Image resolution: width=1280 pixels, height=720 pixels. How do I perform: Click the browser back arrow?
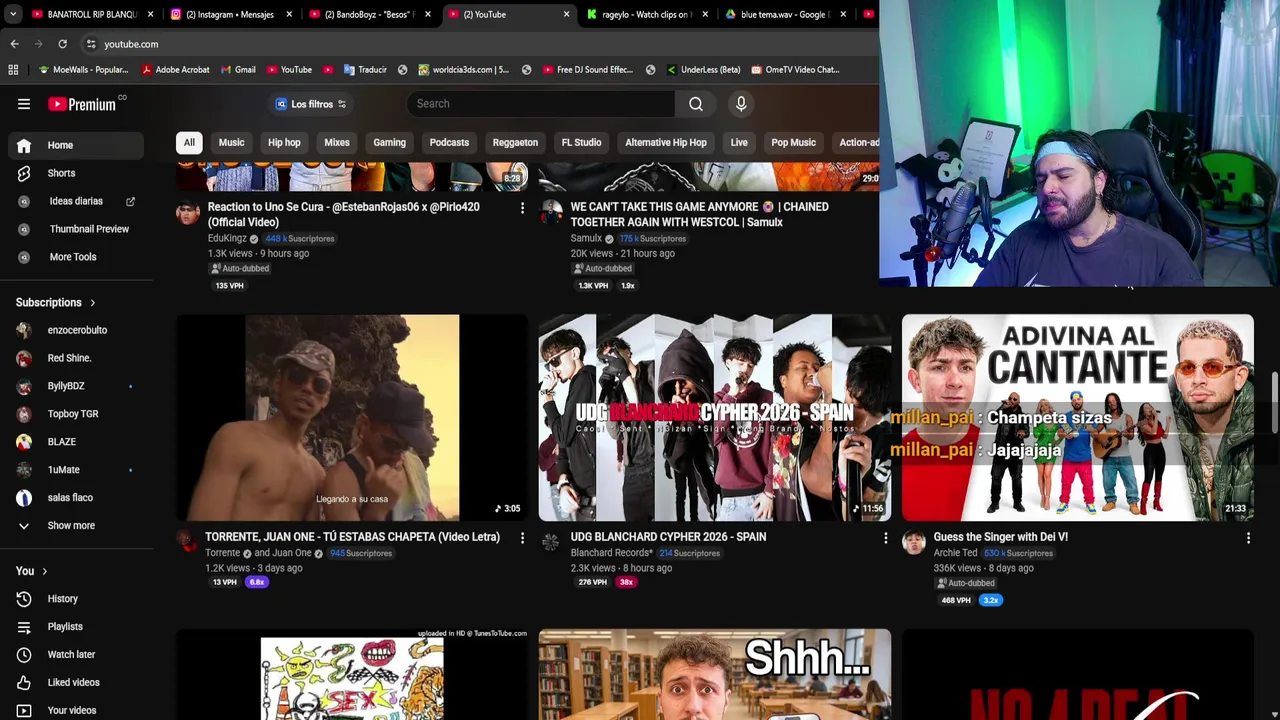click(x=14, y=44)
